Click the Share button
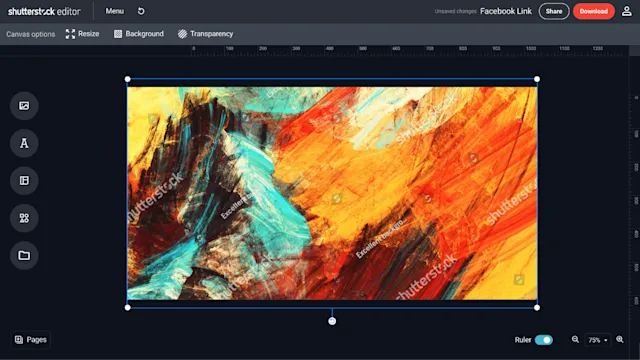This screenshot has height=360, width=640. click(554, 11)
